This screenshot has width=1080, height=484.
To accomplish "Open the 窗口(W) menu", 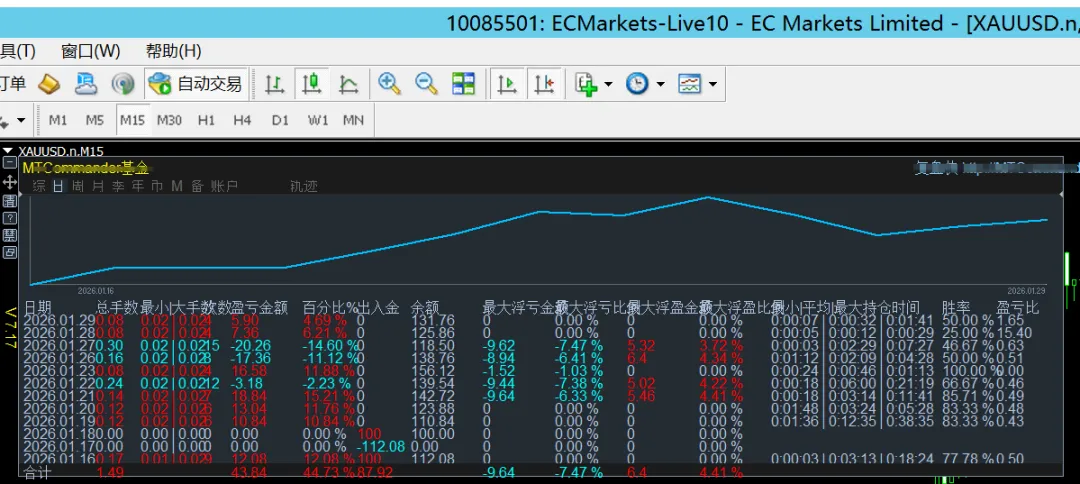I will click(90, 51).
